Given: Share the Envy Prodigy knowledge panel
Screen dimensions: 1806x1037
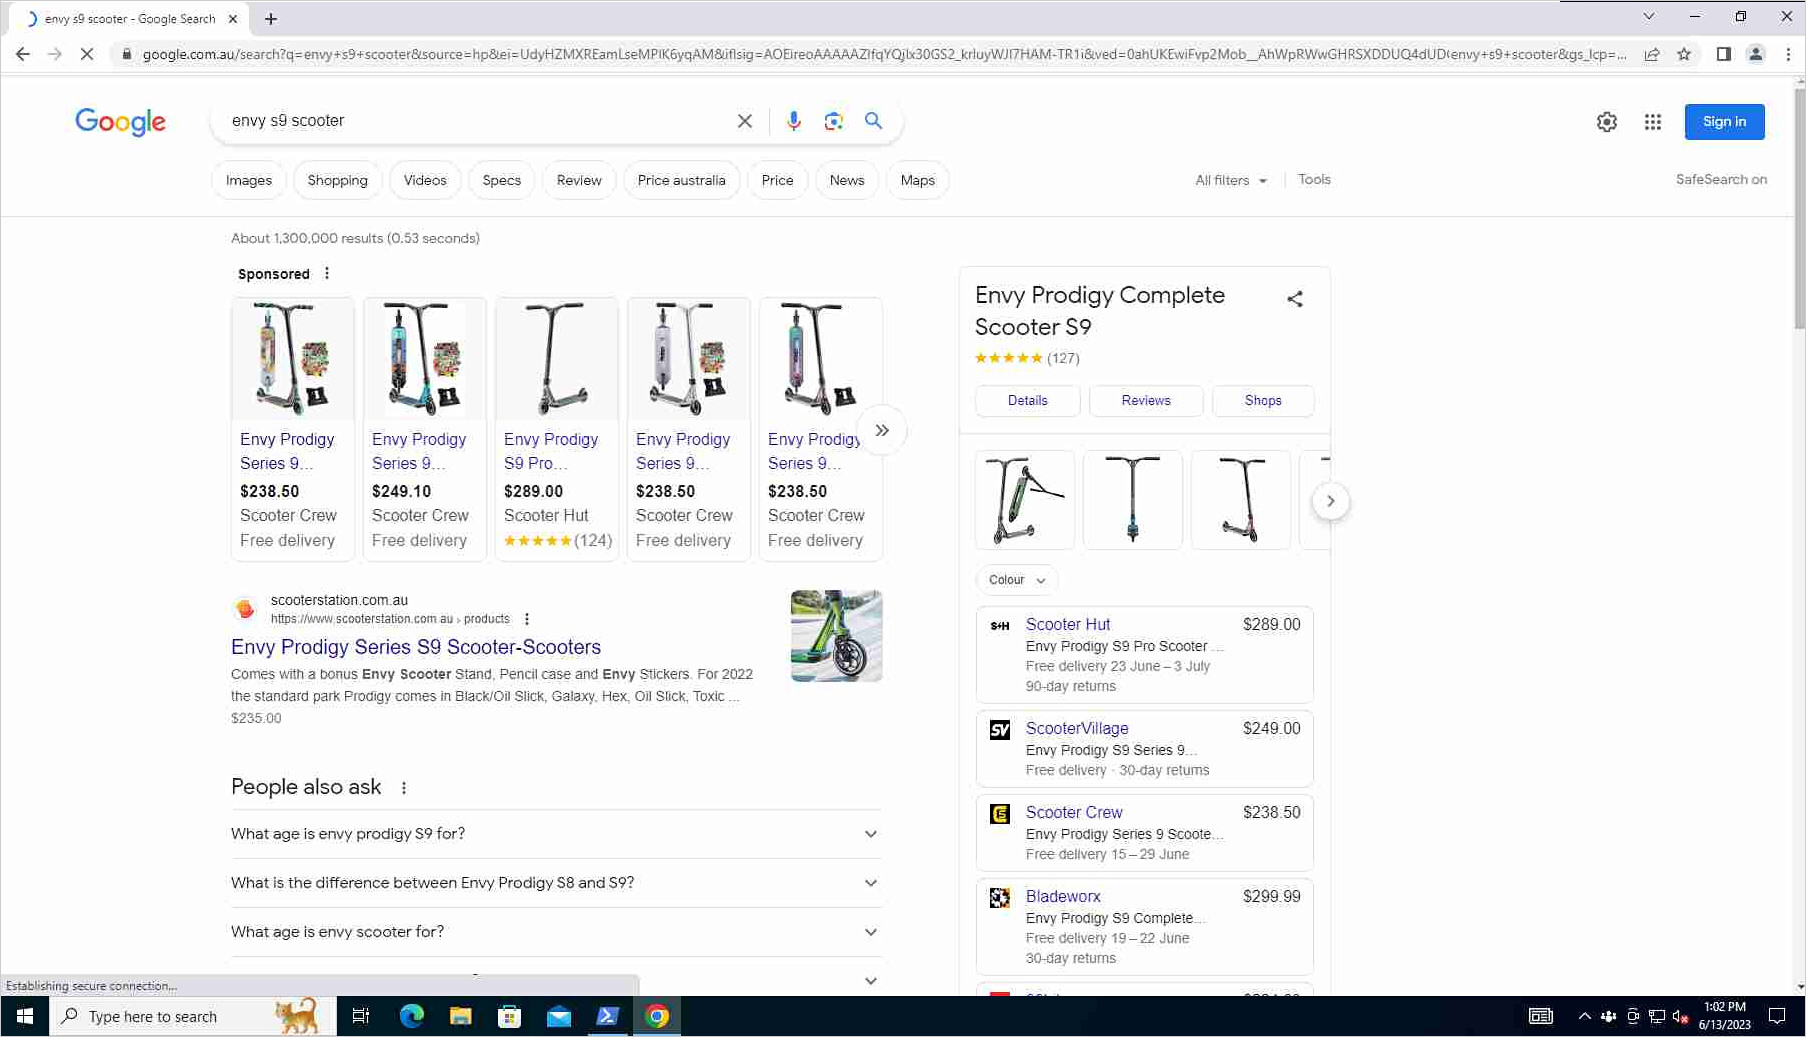Looking at the screenshot, I should click(x=1295, y=299).
